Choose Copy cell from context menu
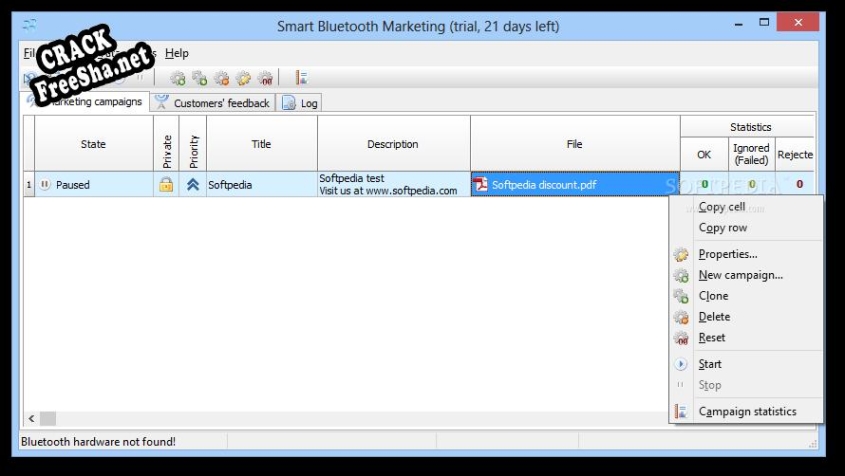 click(722, 207)
